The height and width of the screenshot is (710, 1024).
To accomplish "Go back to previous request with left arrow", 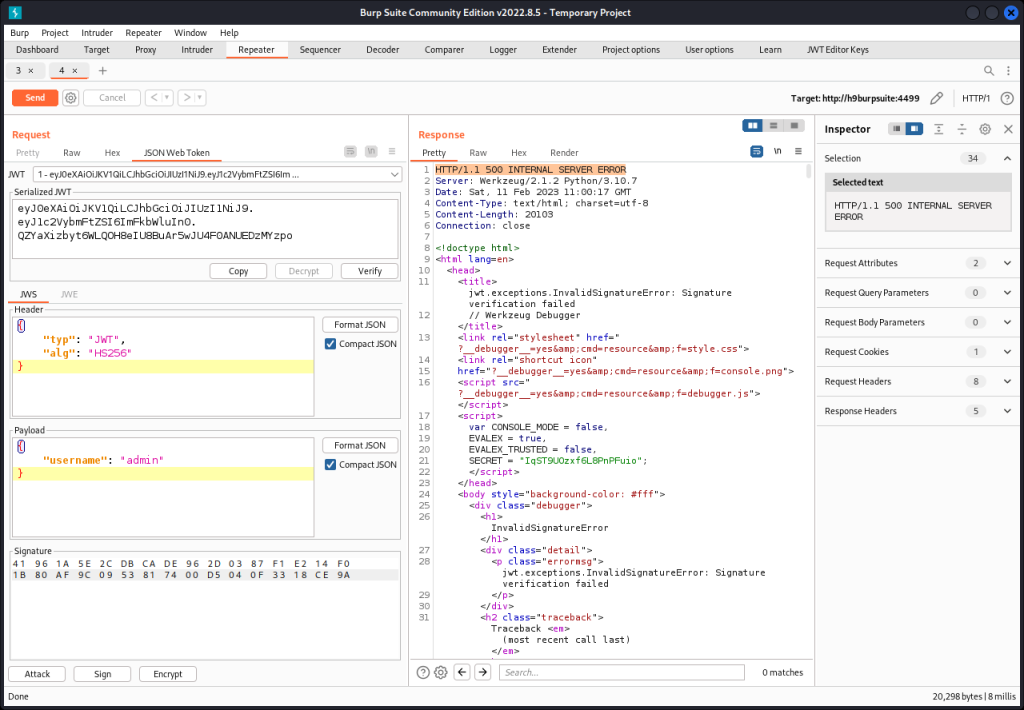I will click(154, 98).
